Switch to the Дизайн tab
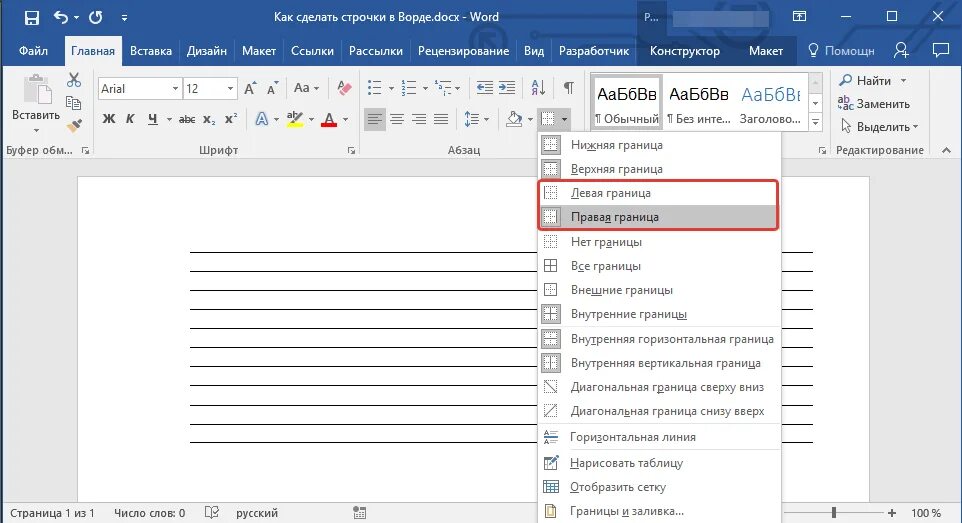962x523 pixels. pos(207,51)
